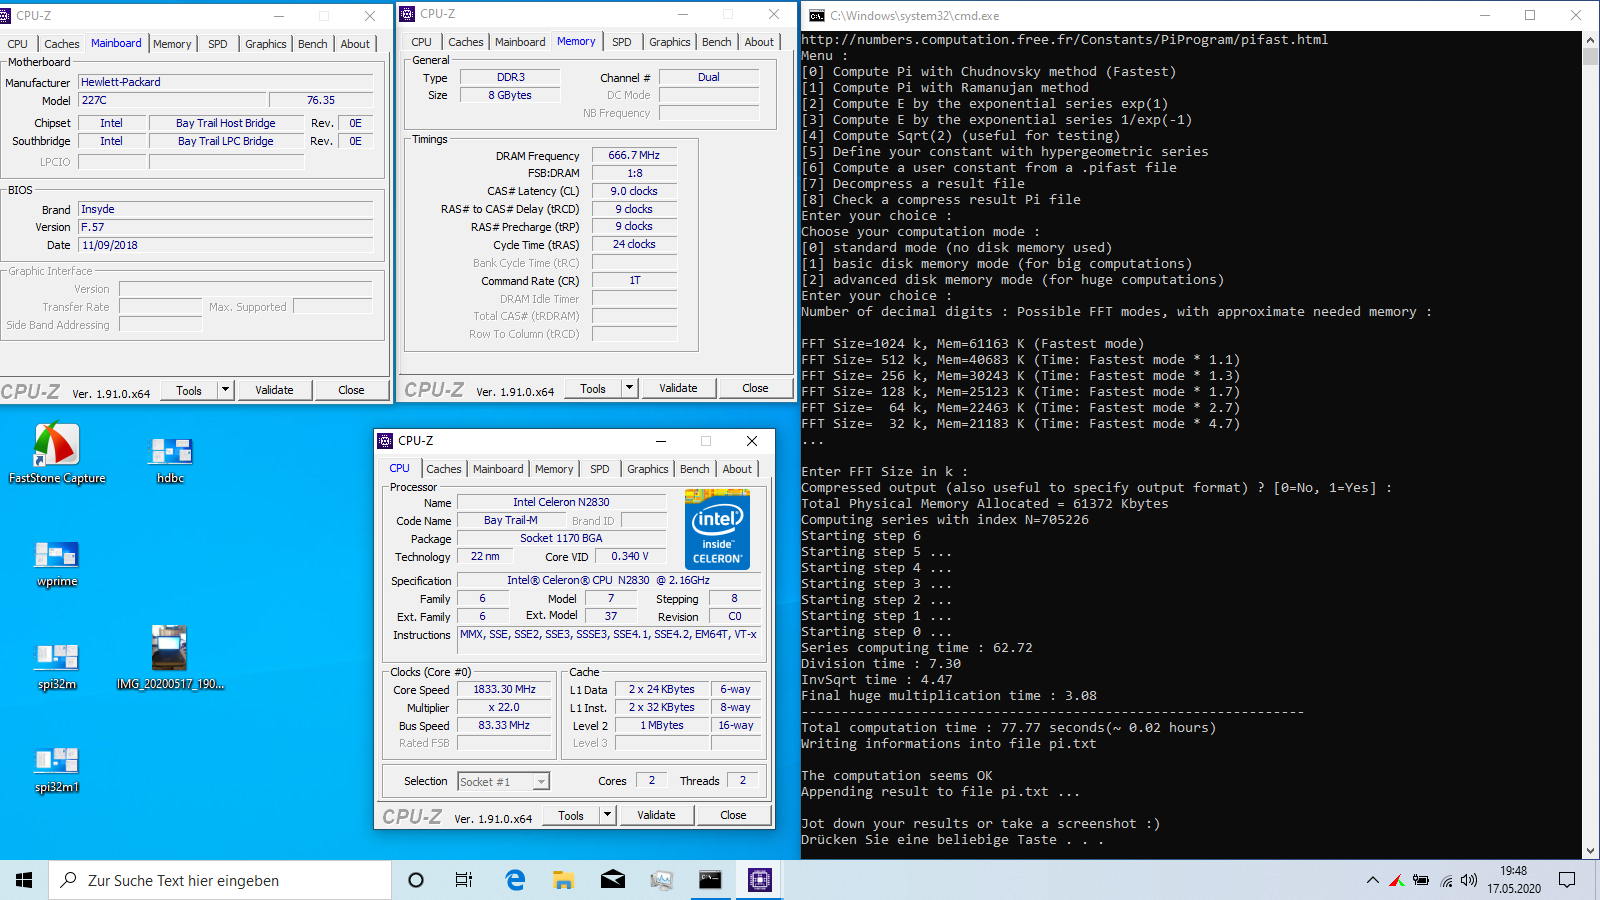Launch Microsoft Edge from taskbar
Screen dimensions: 1600x900
pos(515,880)
